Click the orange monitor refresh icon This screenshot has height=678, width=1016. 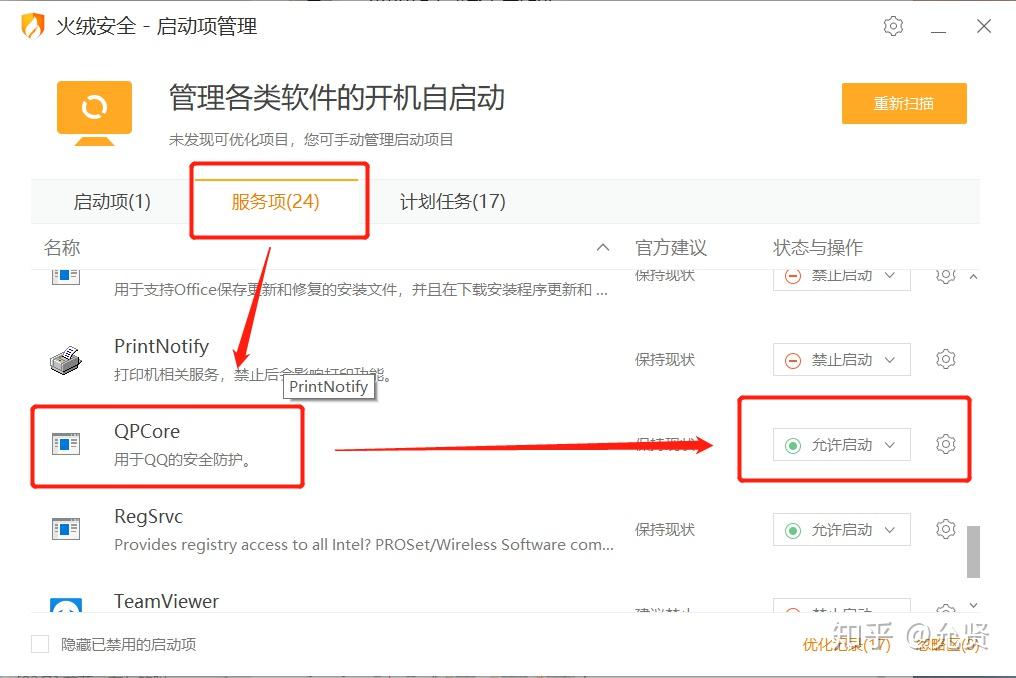[95, 113]
